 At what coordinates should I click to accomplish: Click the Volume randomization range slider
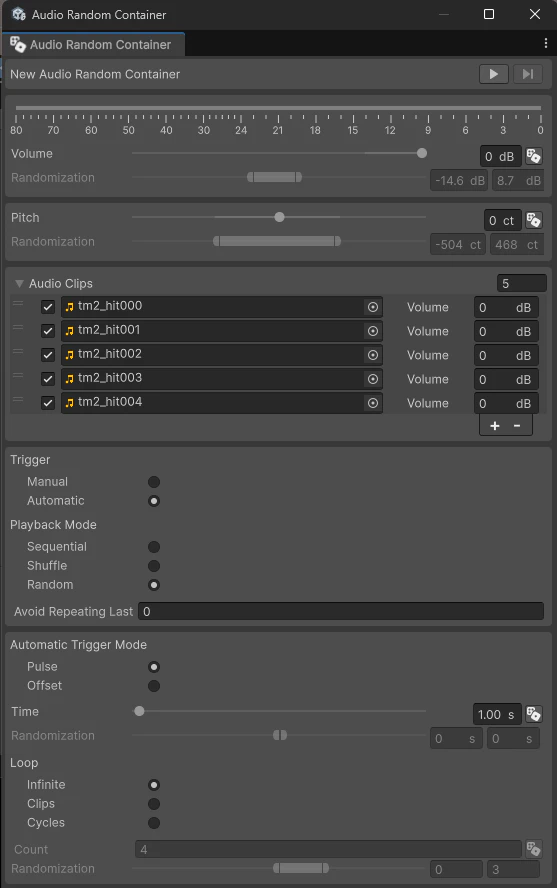[275, 177]
